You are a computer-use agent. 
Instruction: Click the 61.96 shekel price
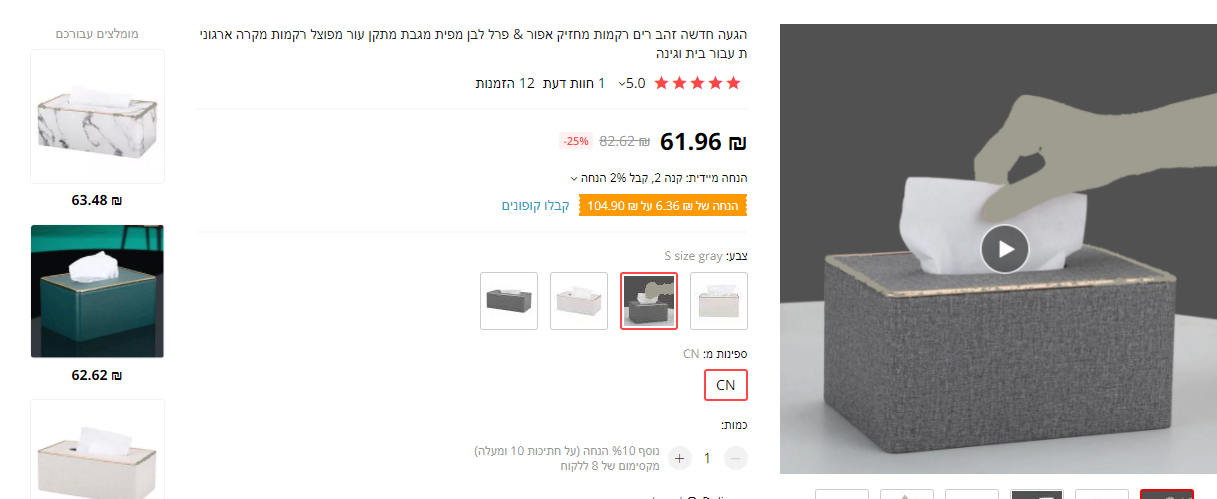[703, 142]
